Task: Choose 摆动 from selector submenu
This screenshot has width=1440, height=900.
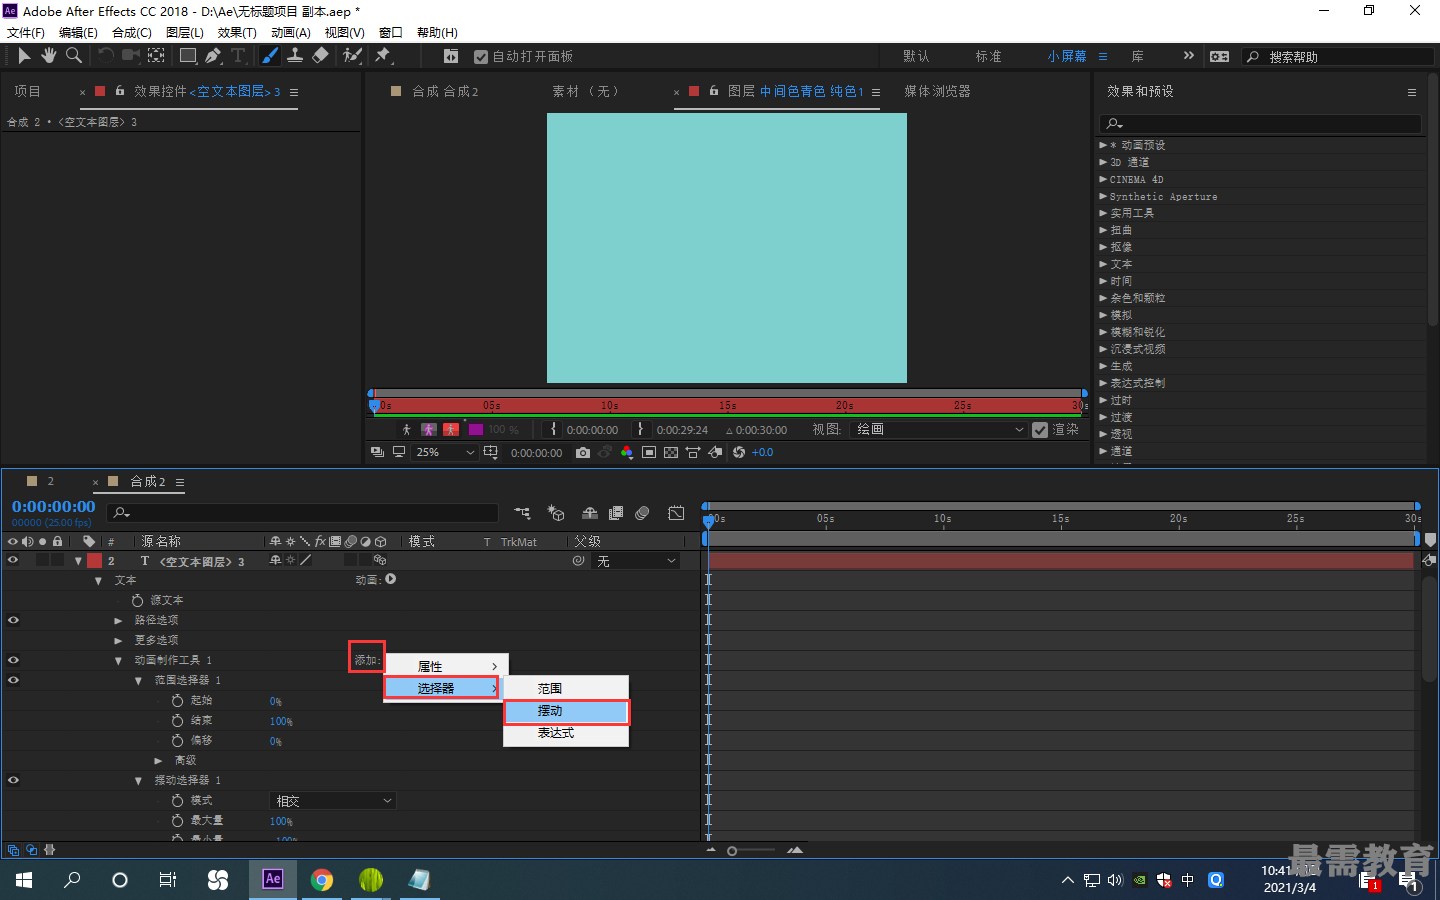Action: click(x=566, y=711)
